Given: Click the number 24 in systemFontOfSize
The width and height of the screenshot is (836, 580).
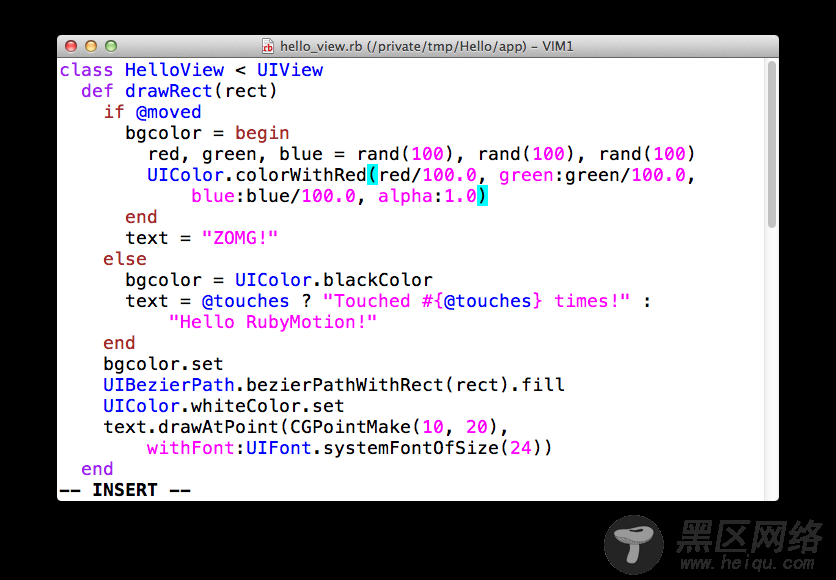Looking at the screenshot, I should pos(520,448).
